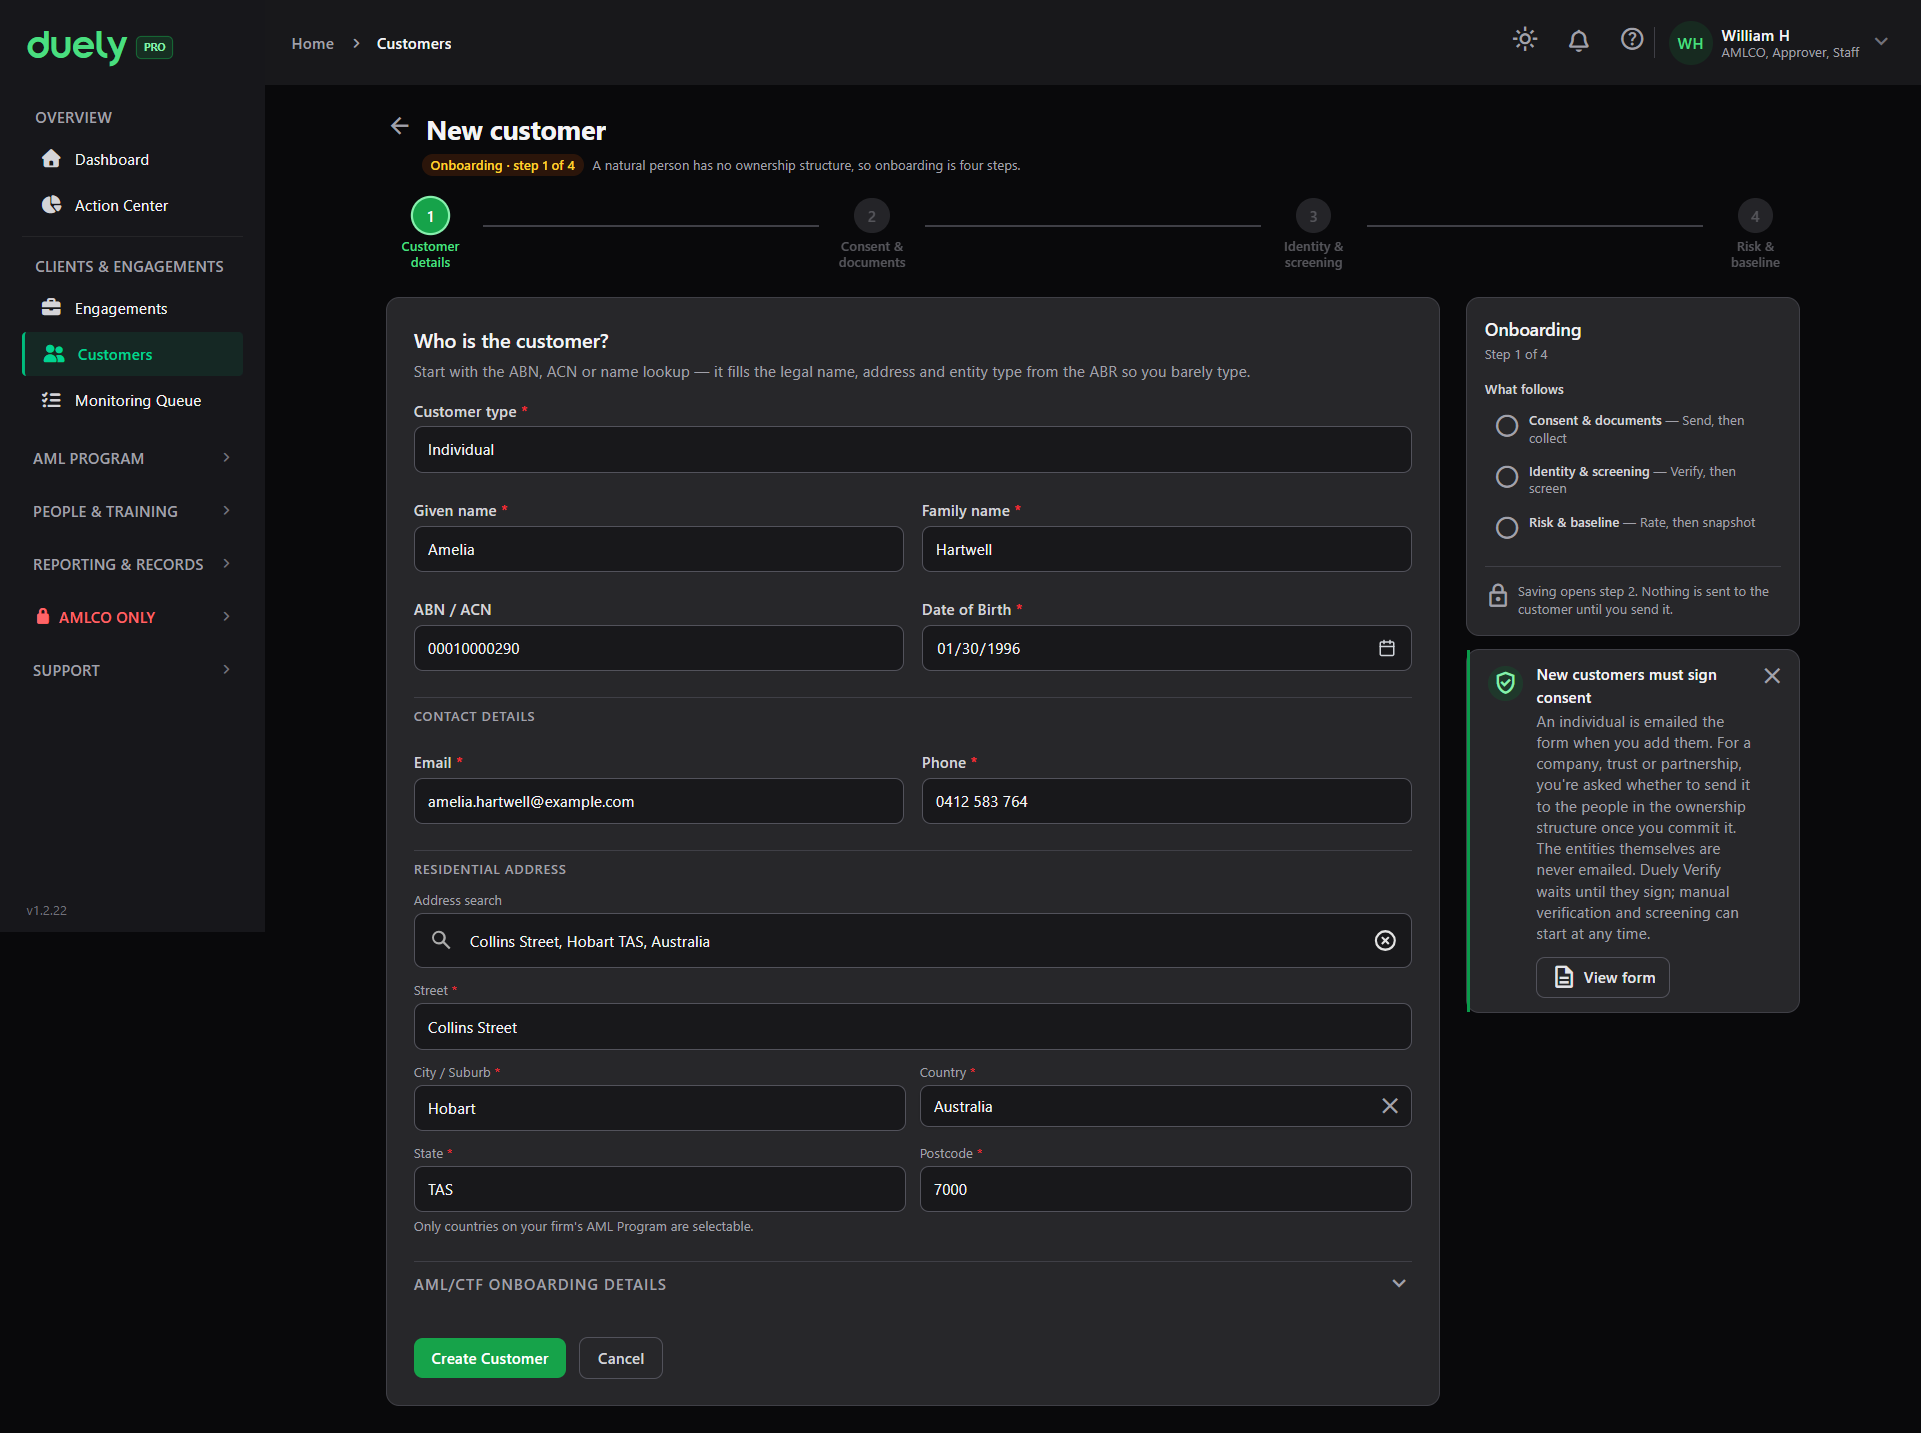The height and width of the screenshot is (1433, 1921).
Task: Click the ABN / ACN field
Action: (658, 648)
